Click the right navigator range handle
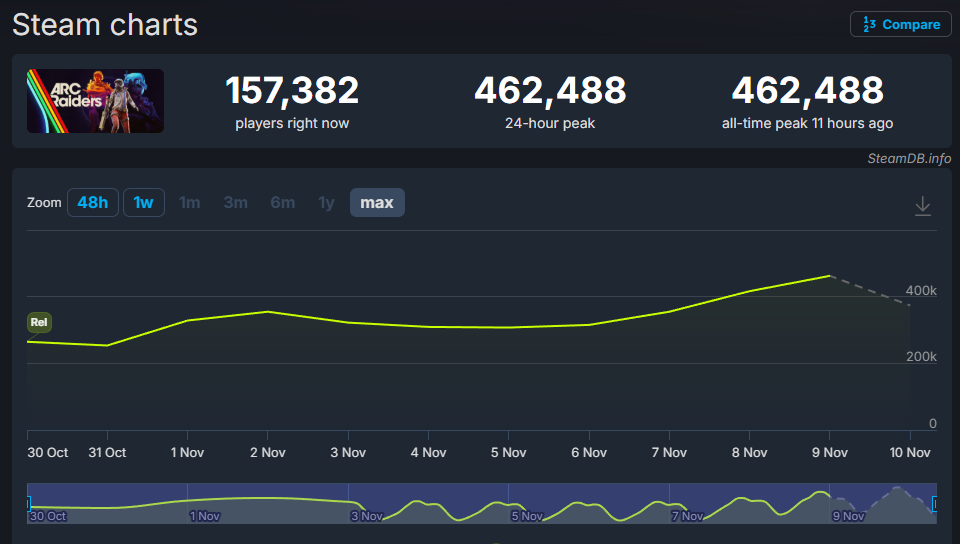960x544 pixels. [934, 504]
